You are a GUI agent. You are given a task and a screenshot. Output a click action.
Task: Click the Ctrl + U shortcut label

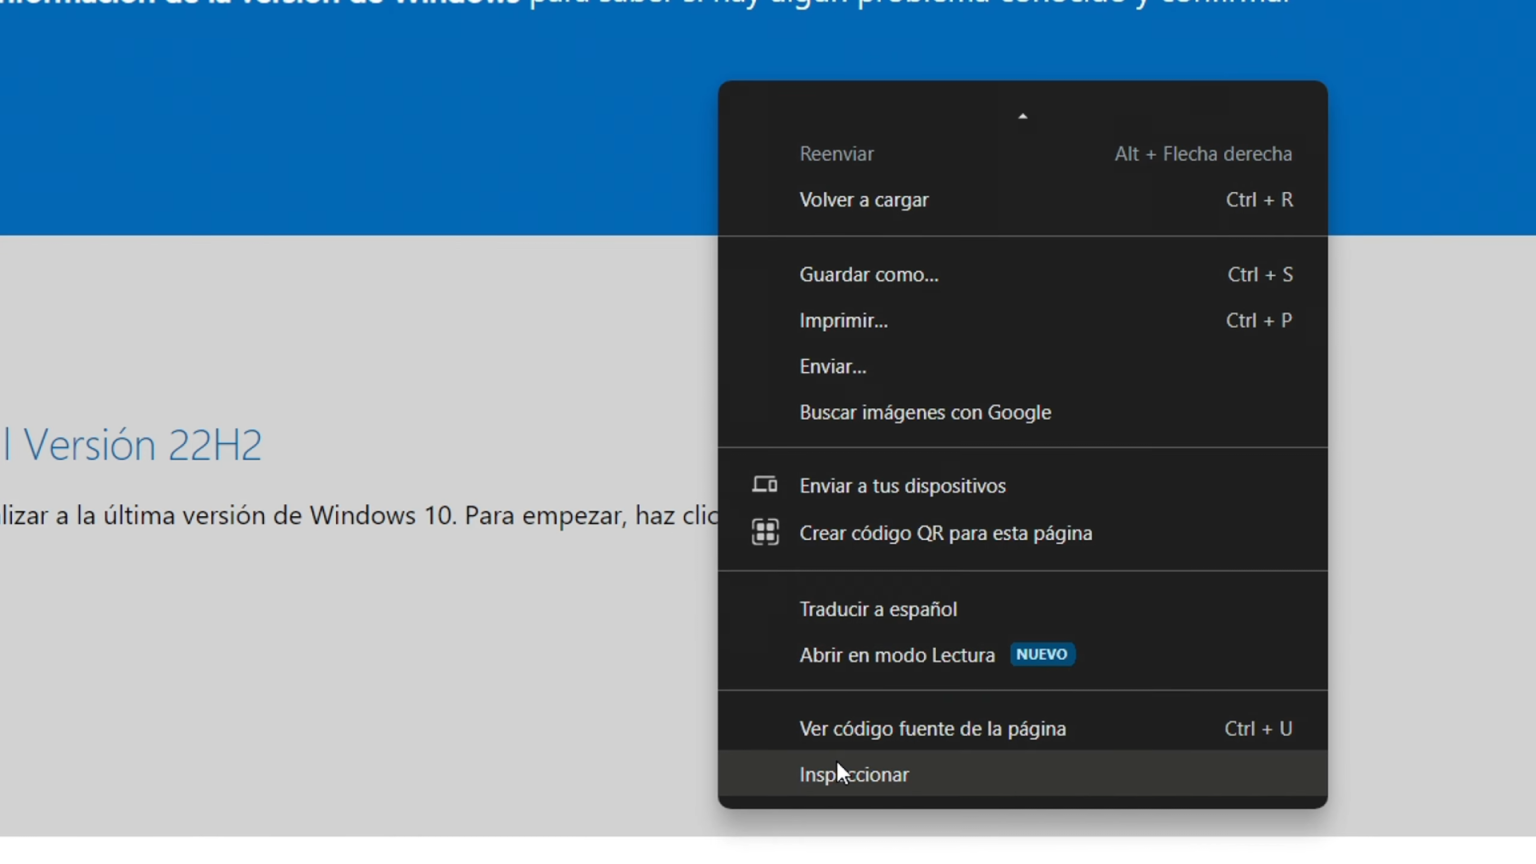point(1258,729)
